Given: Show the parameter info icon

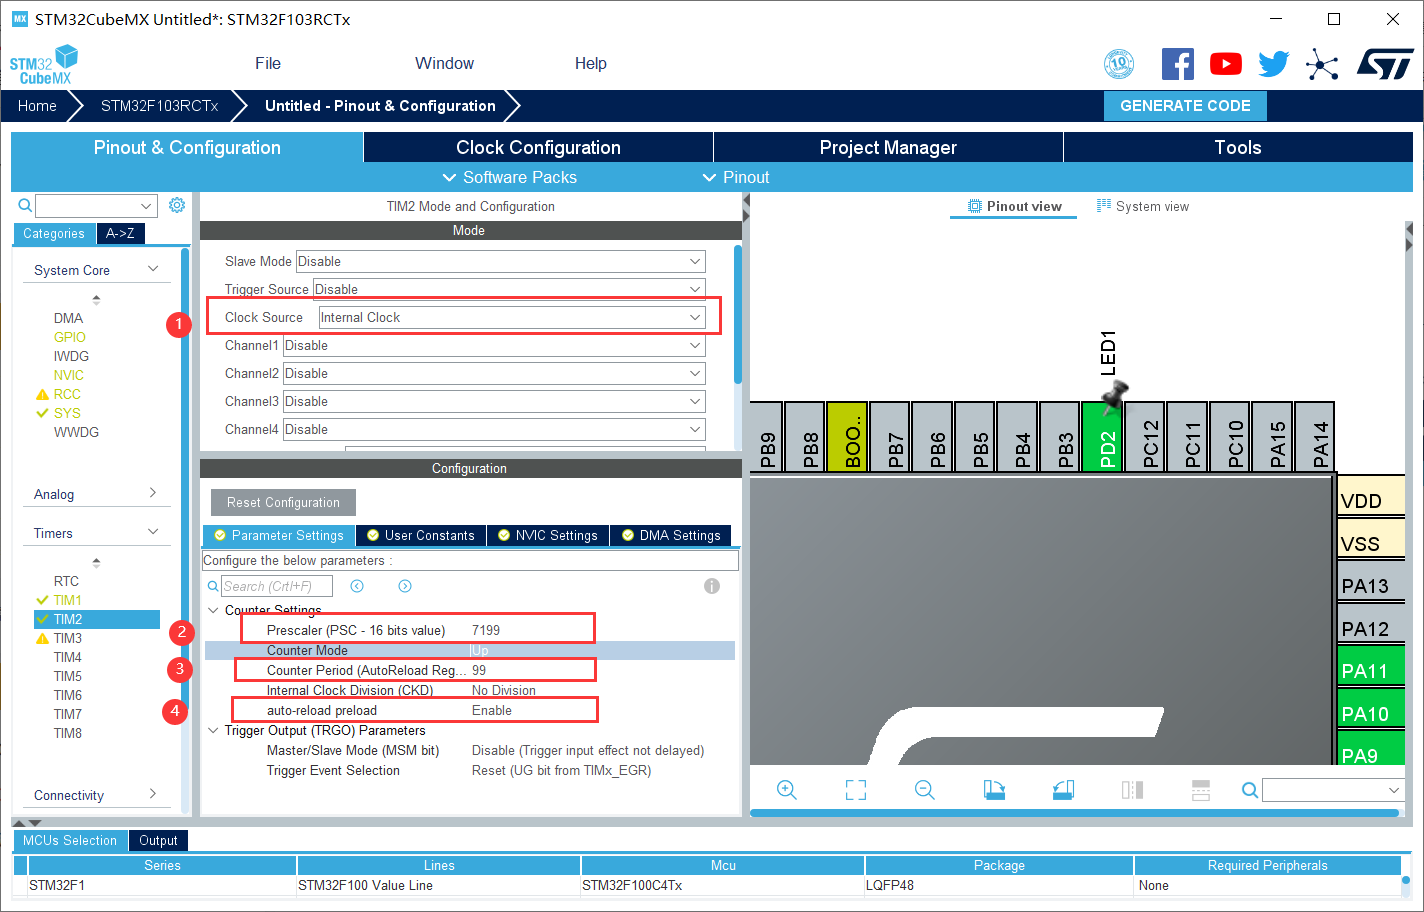Looking at the screenshot, I should tap(712, 586).
